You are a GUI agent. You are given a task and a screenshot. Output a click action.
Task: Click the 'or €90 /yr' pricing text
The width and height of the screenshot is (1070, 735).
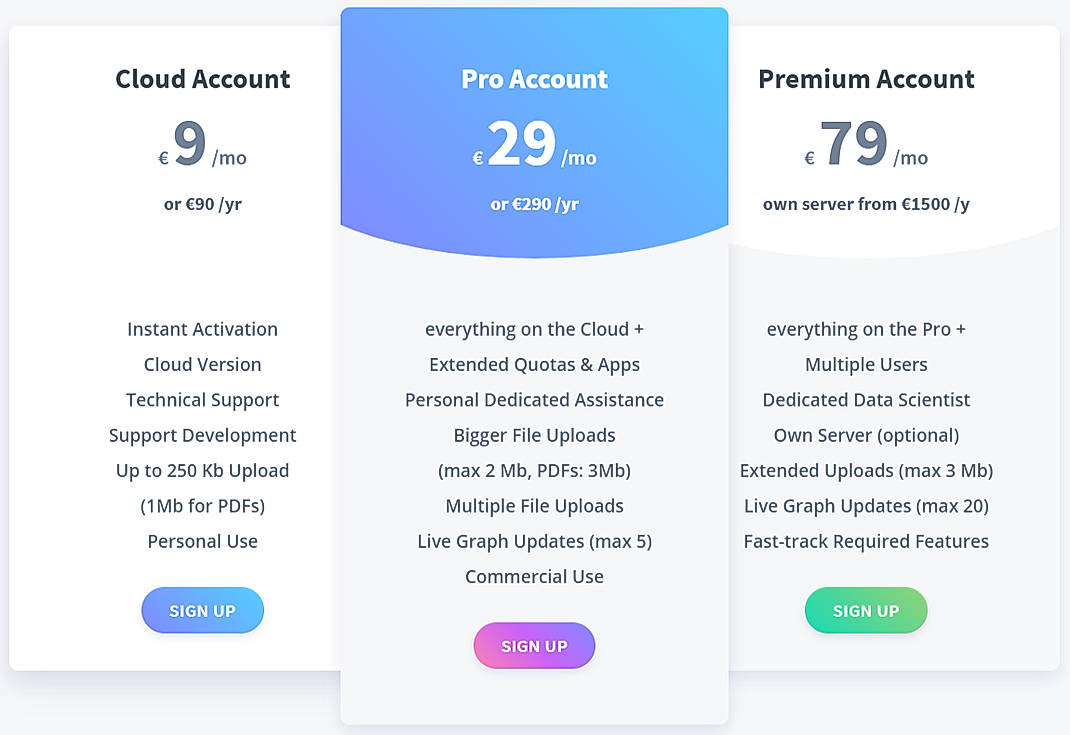202,204
